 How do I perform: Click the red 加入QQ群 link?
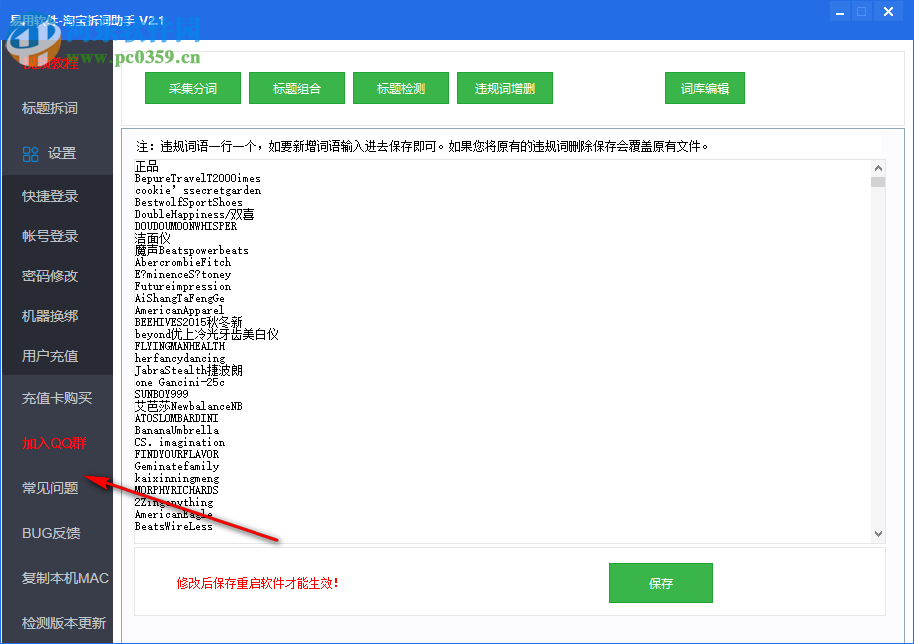[54, 444]
